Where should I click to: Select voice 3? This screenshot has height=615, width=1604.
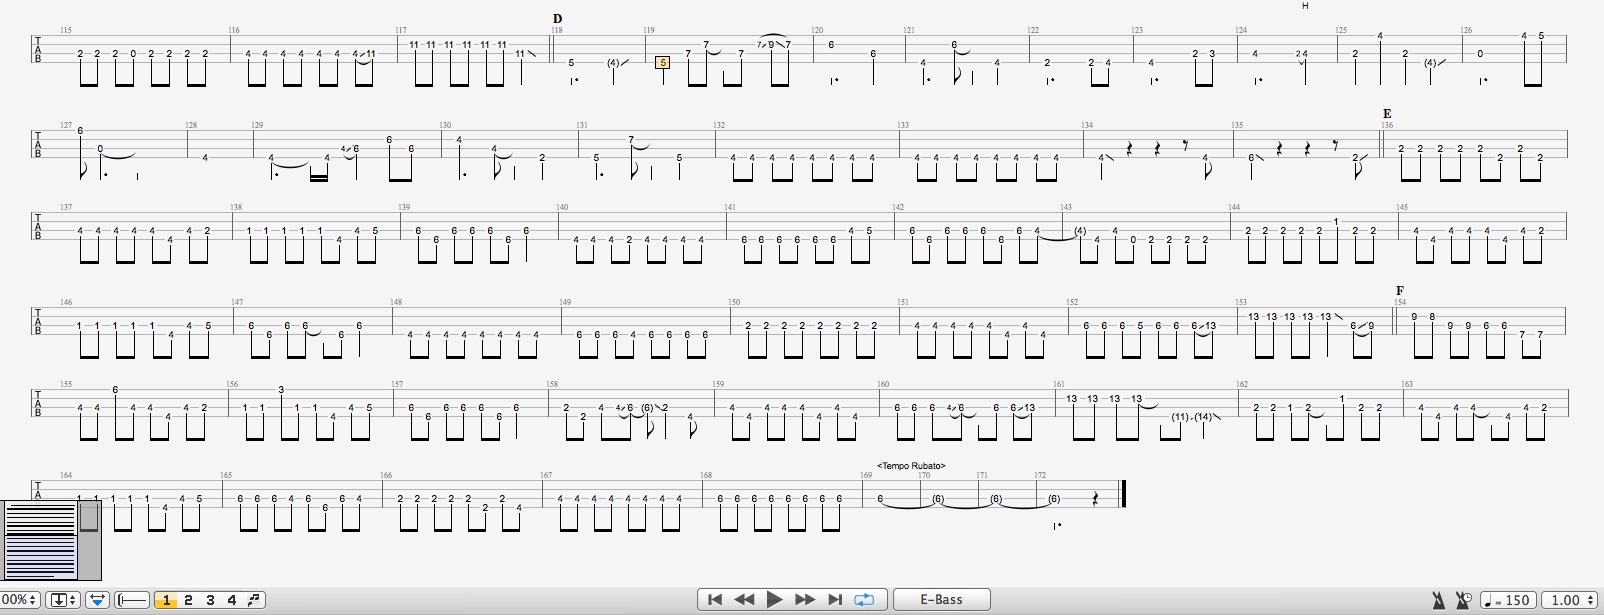coord(210,600)
